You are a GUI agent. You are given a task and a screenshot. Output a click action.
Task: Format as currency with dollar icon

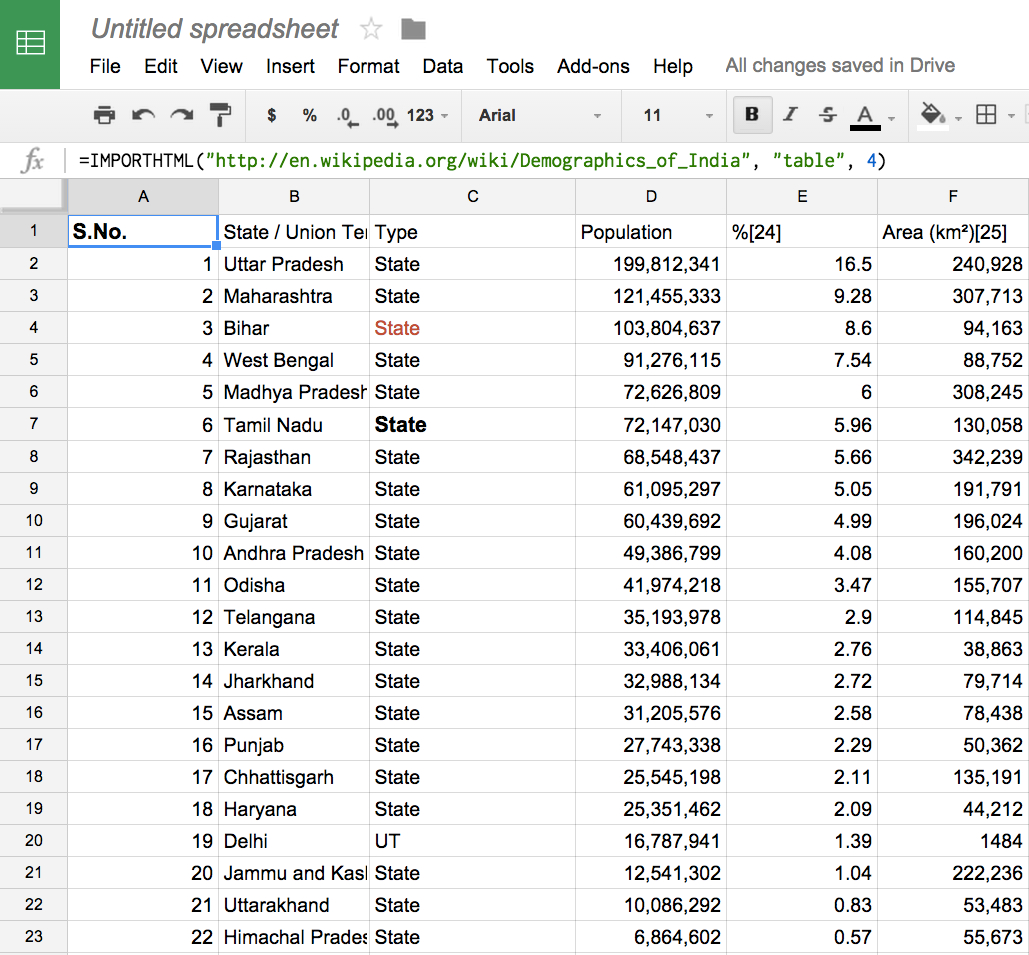[272, 115]
